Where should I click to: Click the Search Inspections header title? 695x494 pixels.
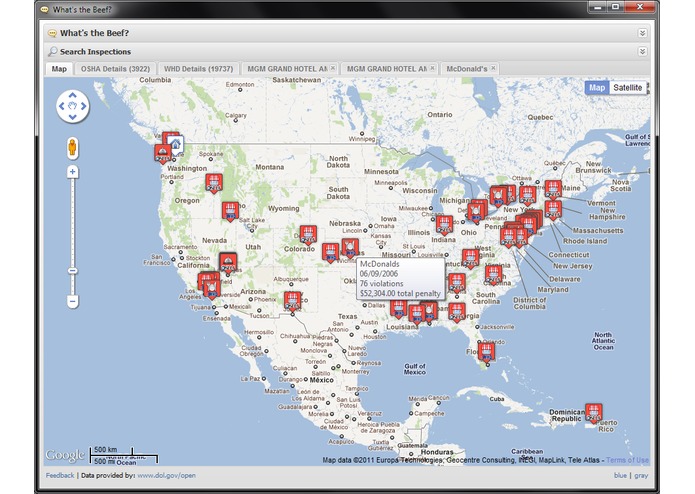point(95,52)
